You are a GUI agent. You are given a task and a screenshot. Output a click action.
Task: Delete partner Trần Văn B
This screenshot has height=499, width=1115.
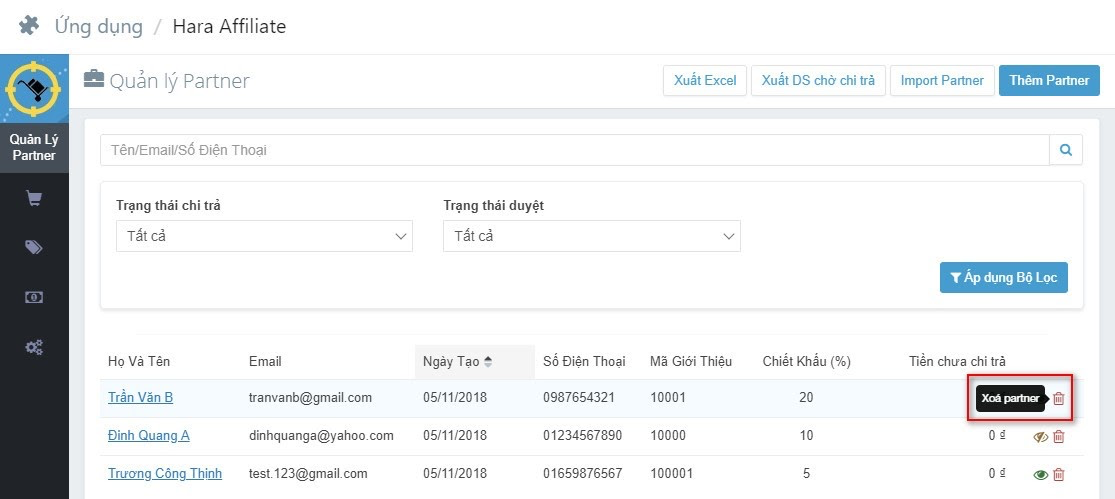1059,398
